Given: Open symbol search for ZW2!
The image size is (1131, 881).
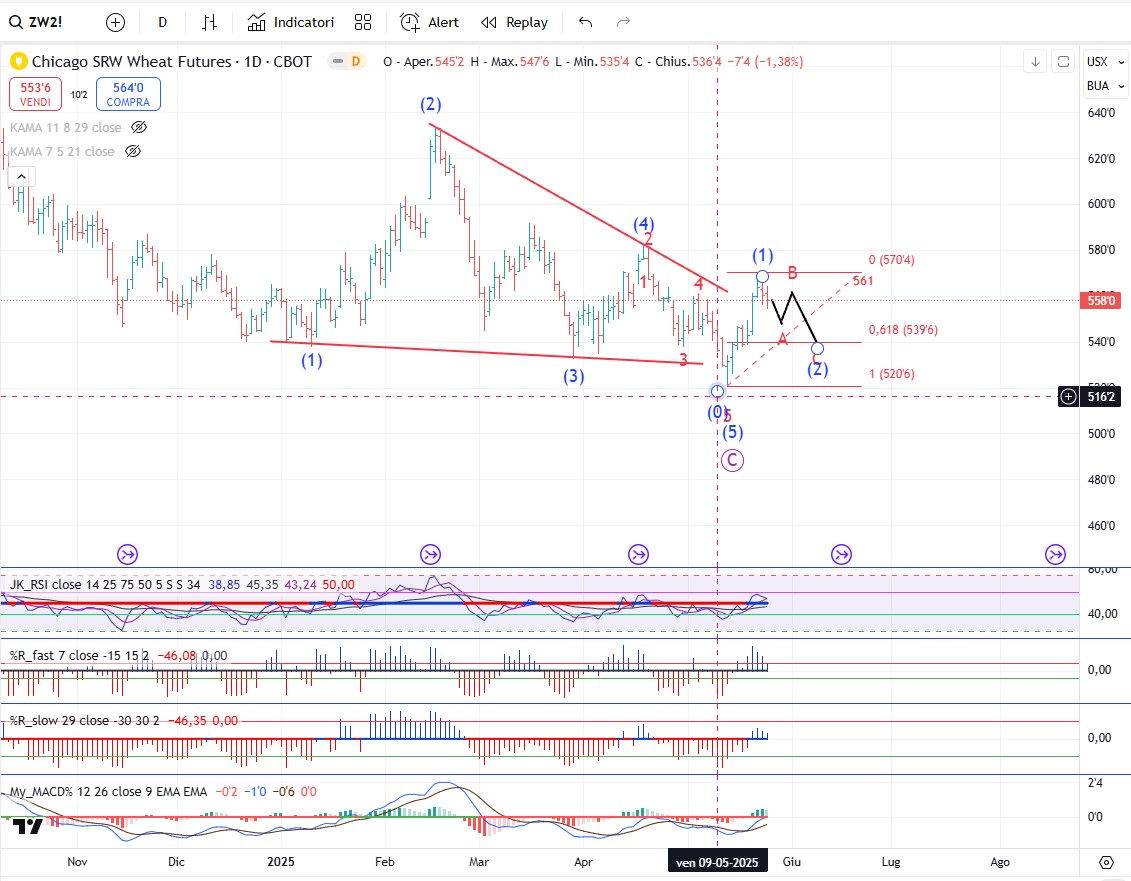Looking at the screenshot, I should pos(36,22).
